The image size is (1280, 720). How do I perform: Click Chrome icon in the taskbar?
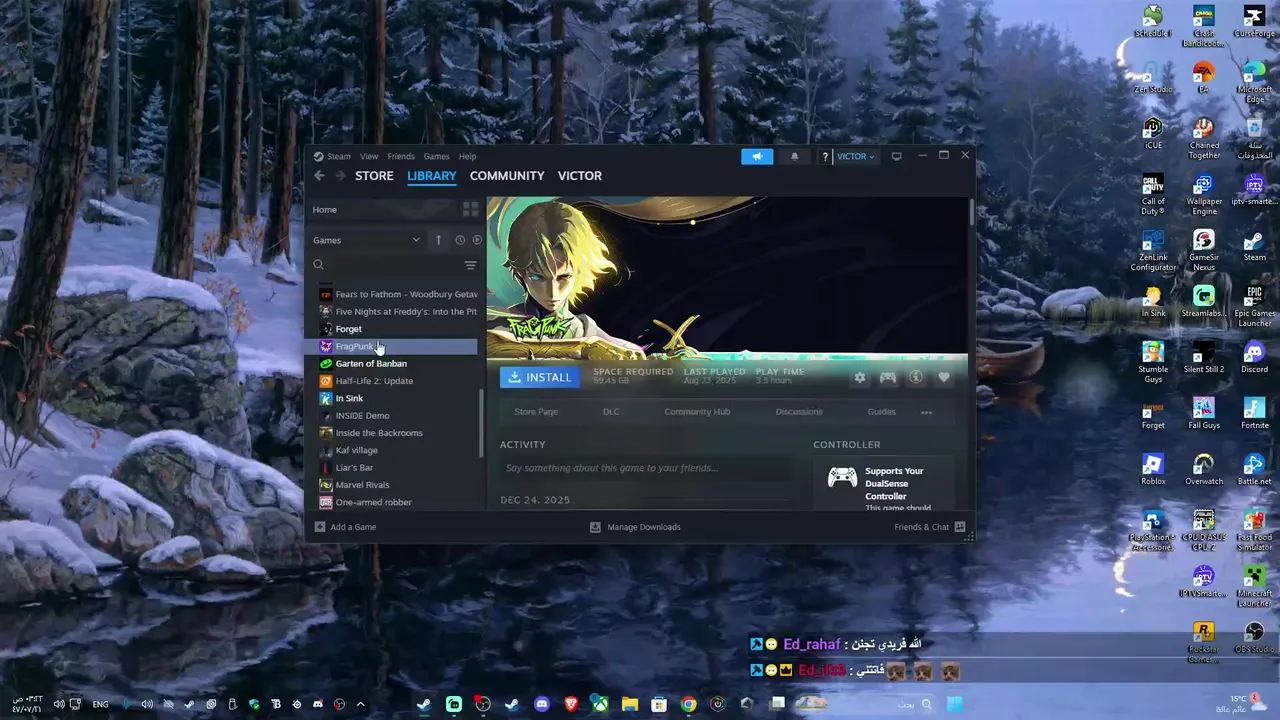pos(689,704)
